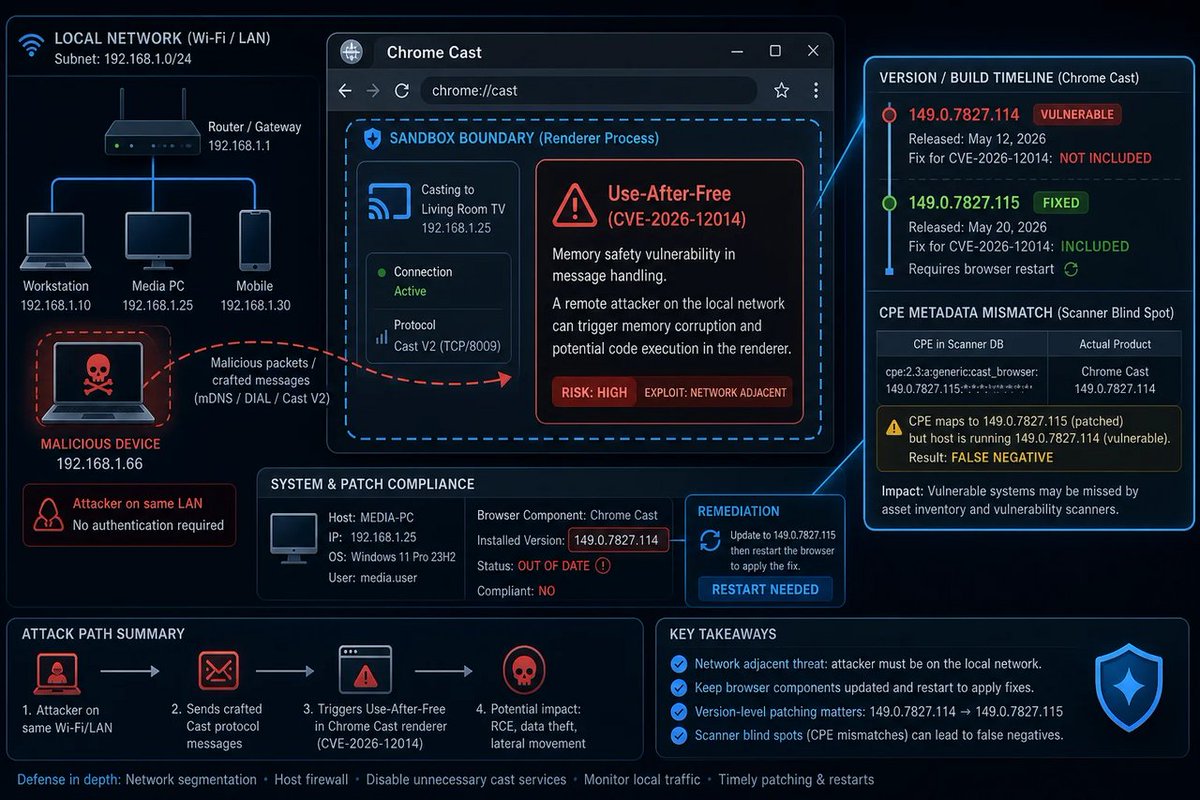
Task: Select the Media PC monitor icon
Action: point(157,238)
